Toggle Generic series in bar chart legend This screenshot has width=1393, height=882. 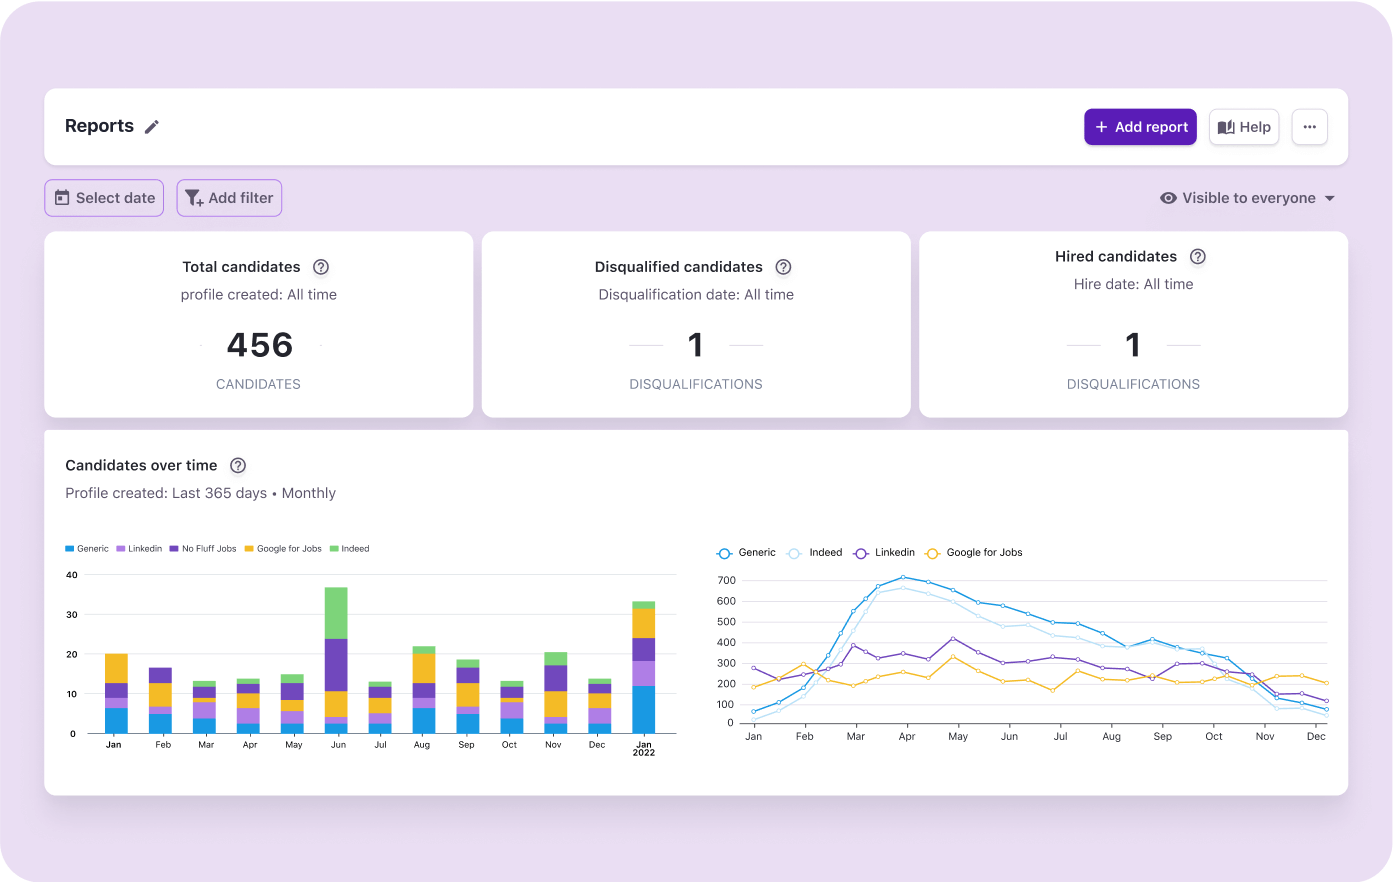pos(87,549)
